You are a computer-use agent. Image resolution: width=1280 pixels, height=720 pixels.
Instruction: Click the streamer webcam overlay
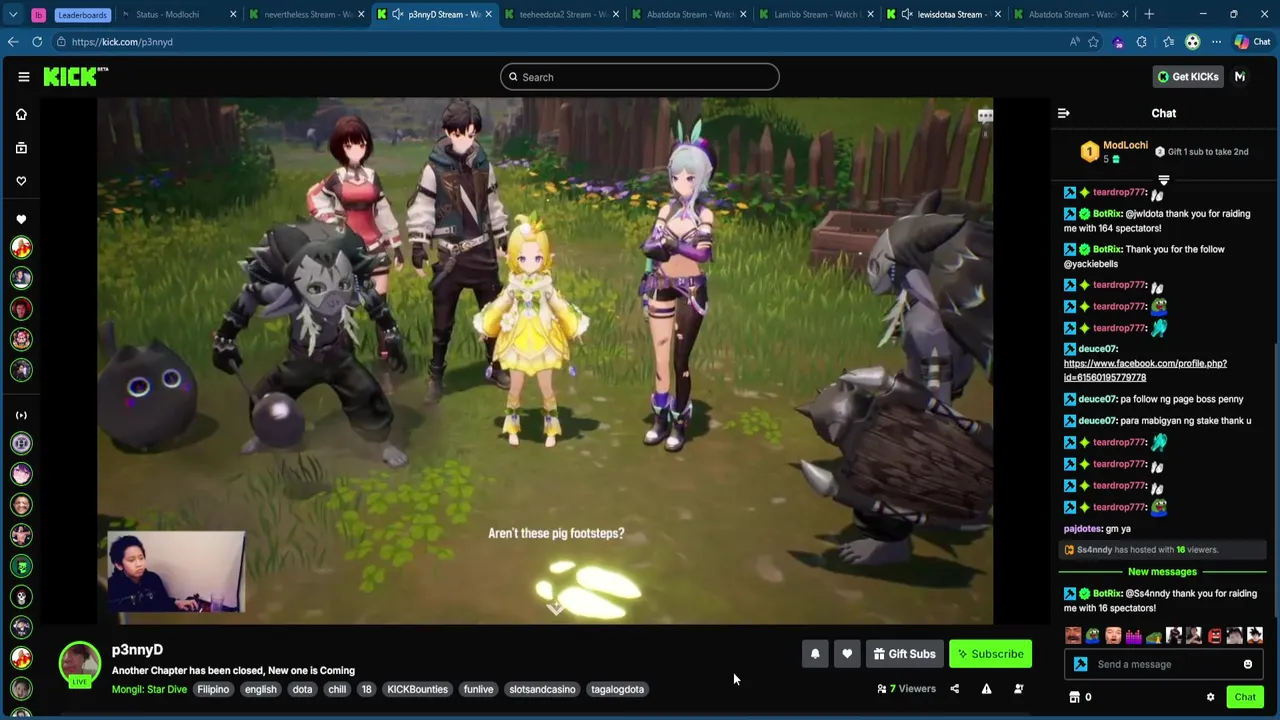coord(176,571)
